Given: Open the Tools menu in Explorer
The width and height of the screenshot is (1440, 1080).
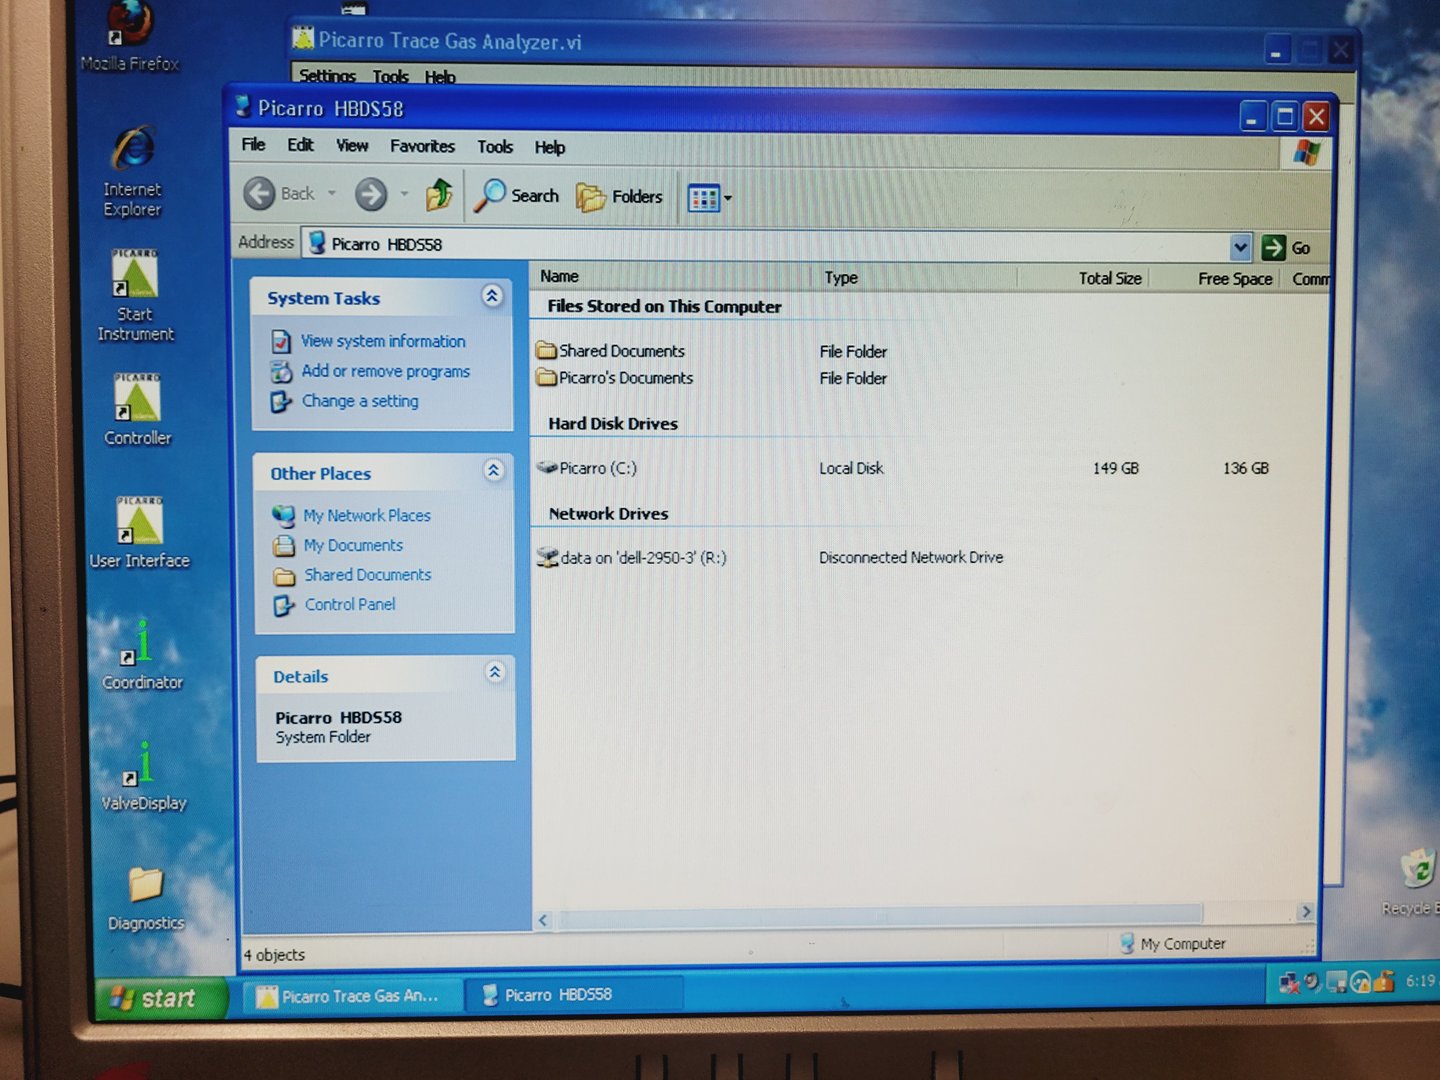Looking at the screenshot, I should click(495, 147).
